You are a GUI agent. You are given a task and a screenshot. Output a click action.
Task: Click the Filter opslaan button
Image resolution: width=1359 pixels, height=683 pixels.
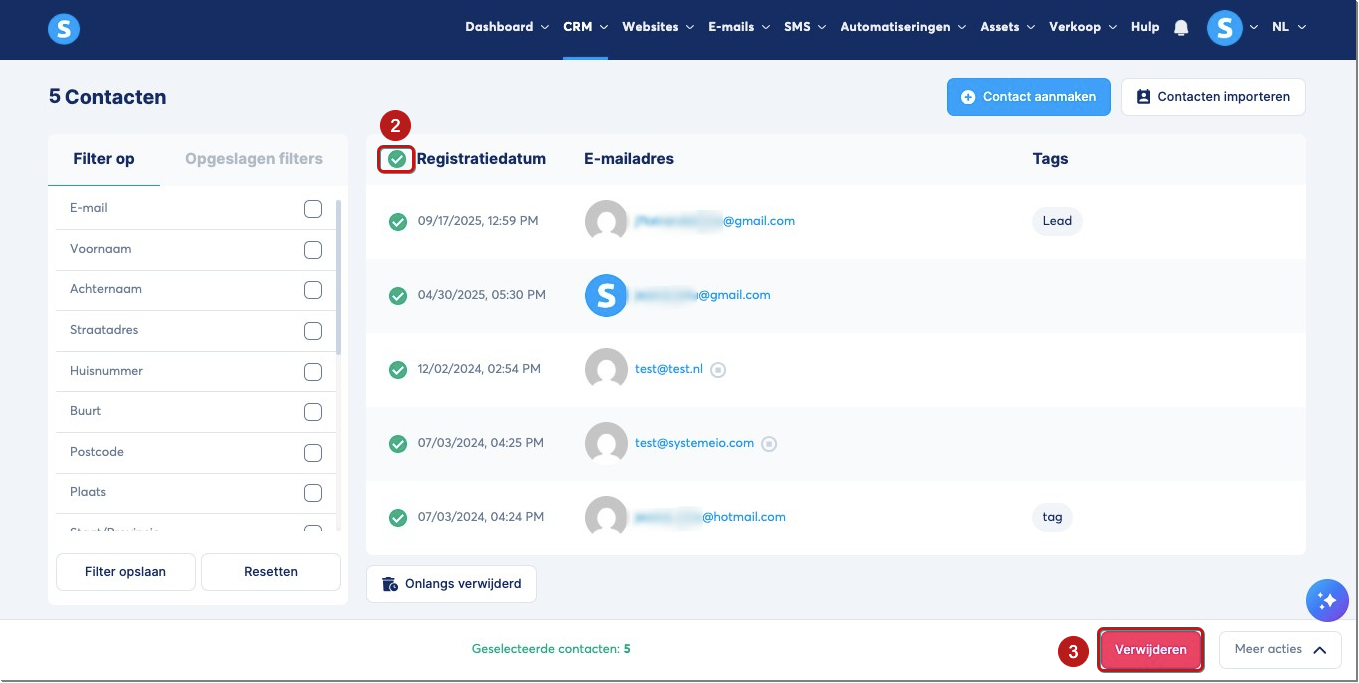point(126,572)
